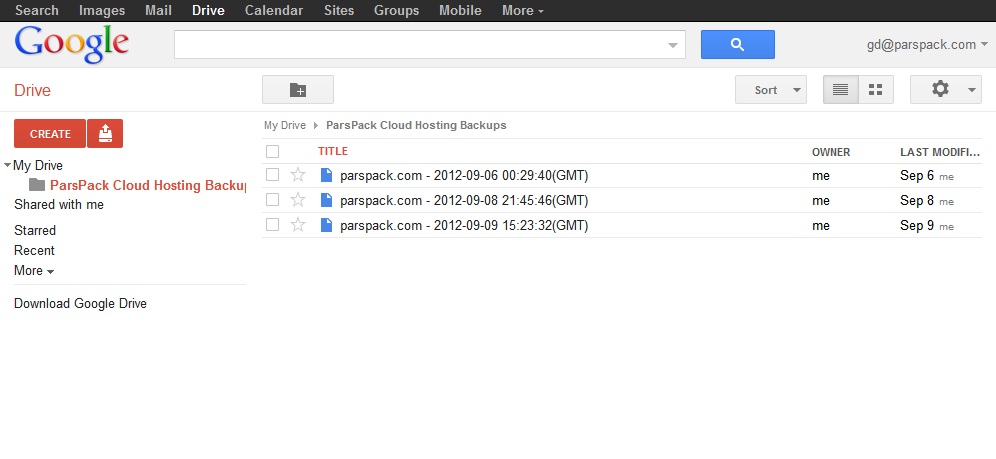Viewport: 996px width, 459px height.
Task: Open Calendar in top navigation bar
Action: coord(274,10)
